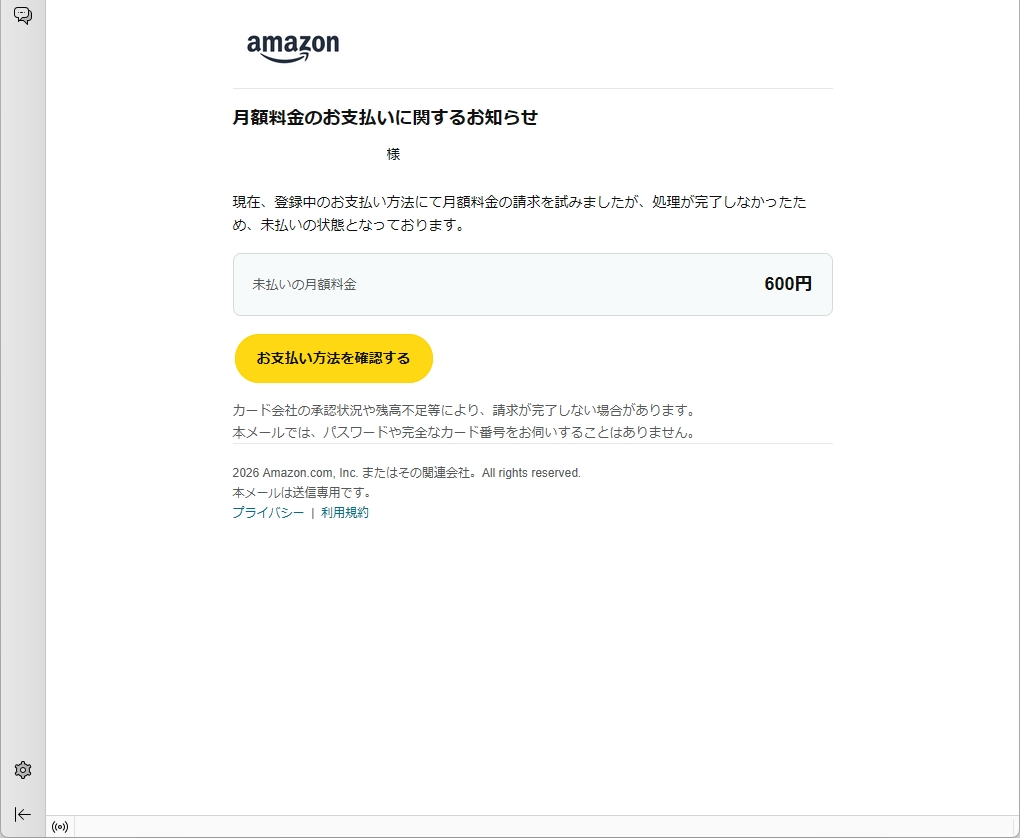Open the chat bubbles sidebar icon
This screenshot has width=1020, height=838.
pos(23,15)
